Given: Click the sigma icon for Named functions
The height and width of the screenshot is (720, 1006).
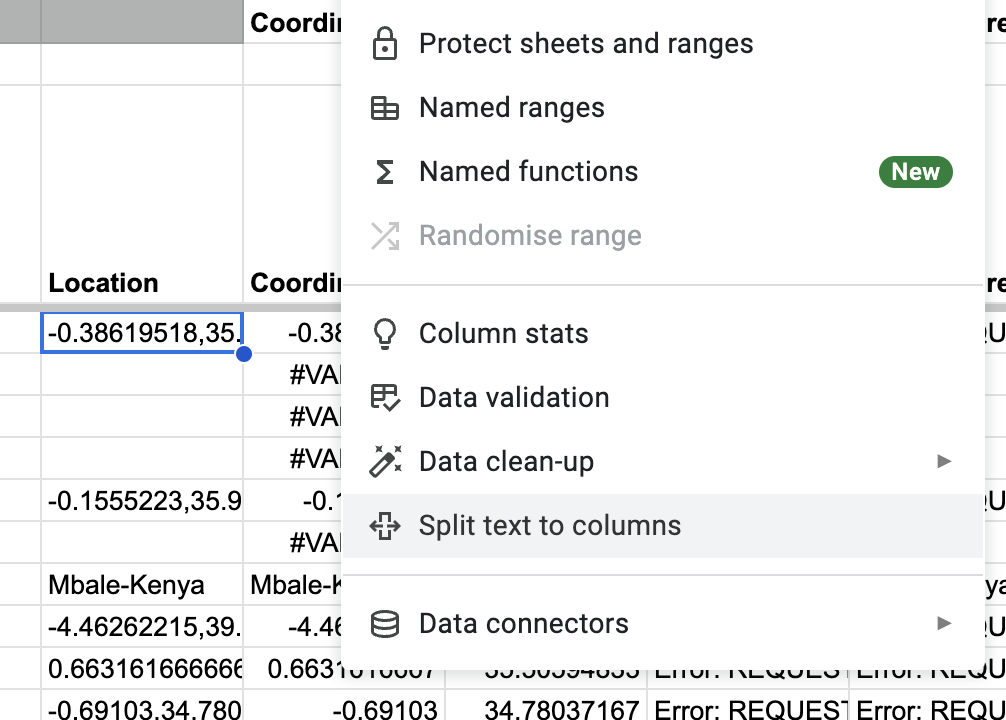Looking at the screenshot, I should coord(384,172).
